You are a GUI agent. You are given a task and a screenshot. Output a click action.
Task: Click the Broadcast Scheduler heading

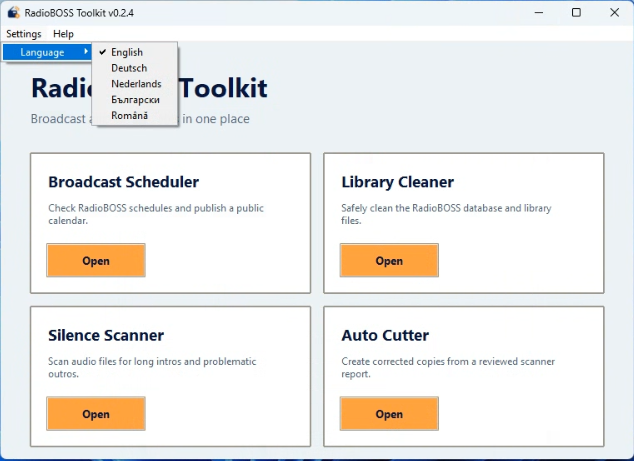tap(123, 182)
